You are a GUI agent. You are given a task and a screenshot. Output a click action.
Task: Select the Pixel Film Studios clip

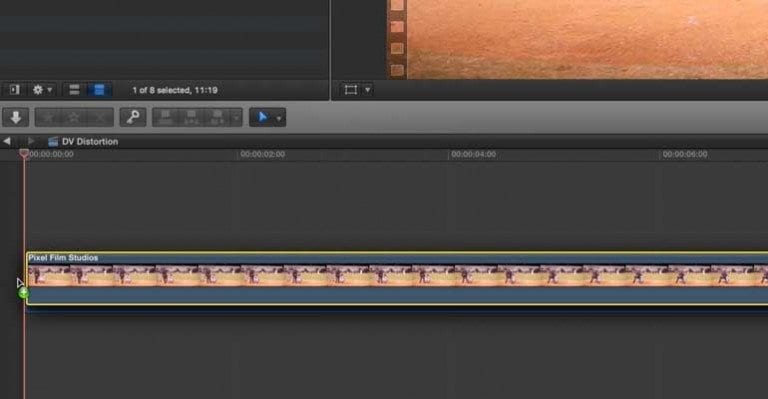coord(397,278)
